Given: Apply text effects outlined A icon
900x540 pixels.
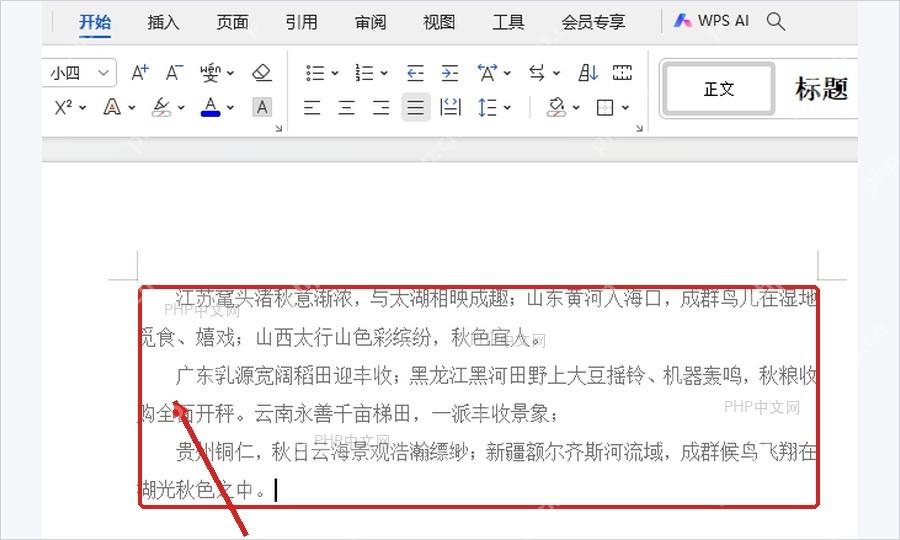Looking at the screenshot, I should (112, 107).
